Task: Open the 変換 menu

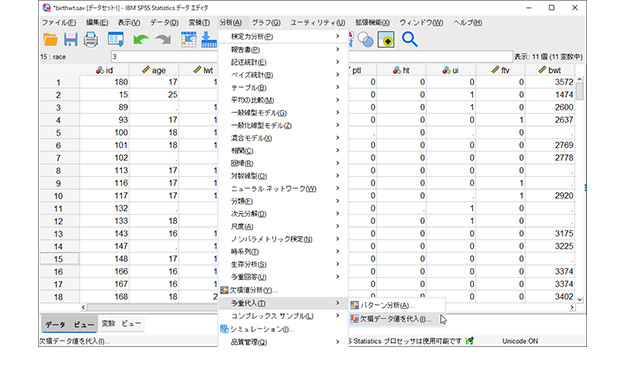Action: click(x=199, y=22)
